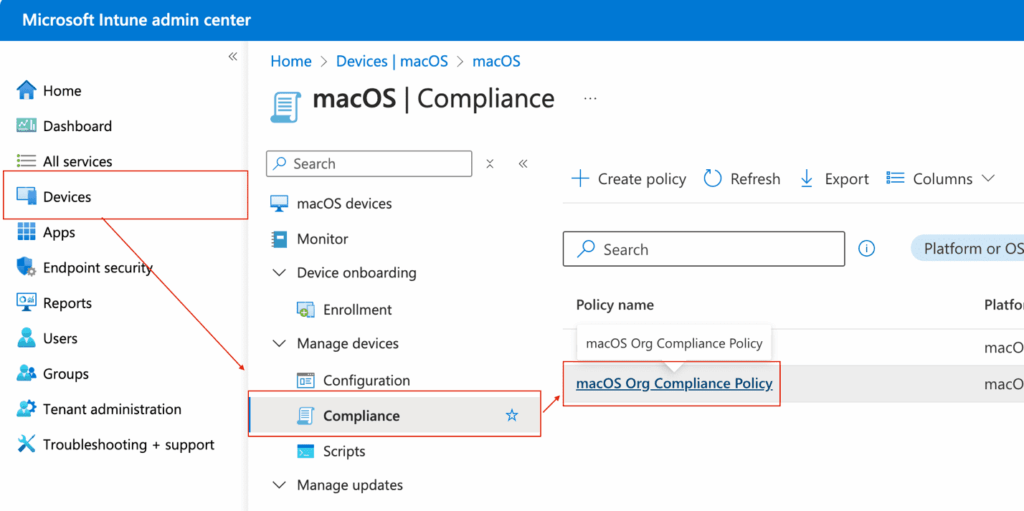Click Create policy button

(628, 179)
